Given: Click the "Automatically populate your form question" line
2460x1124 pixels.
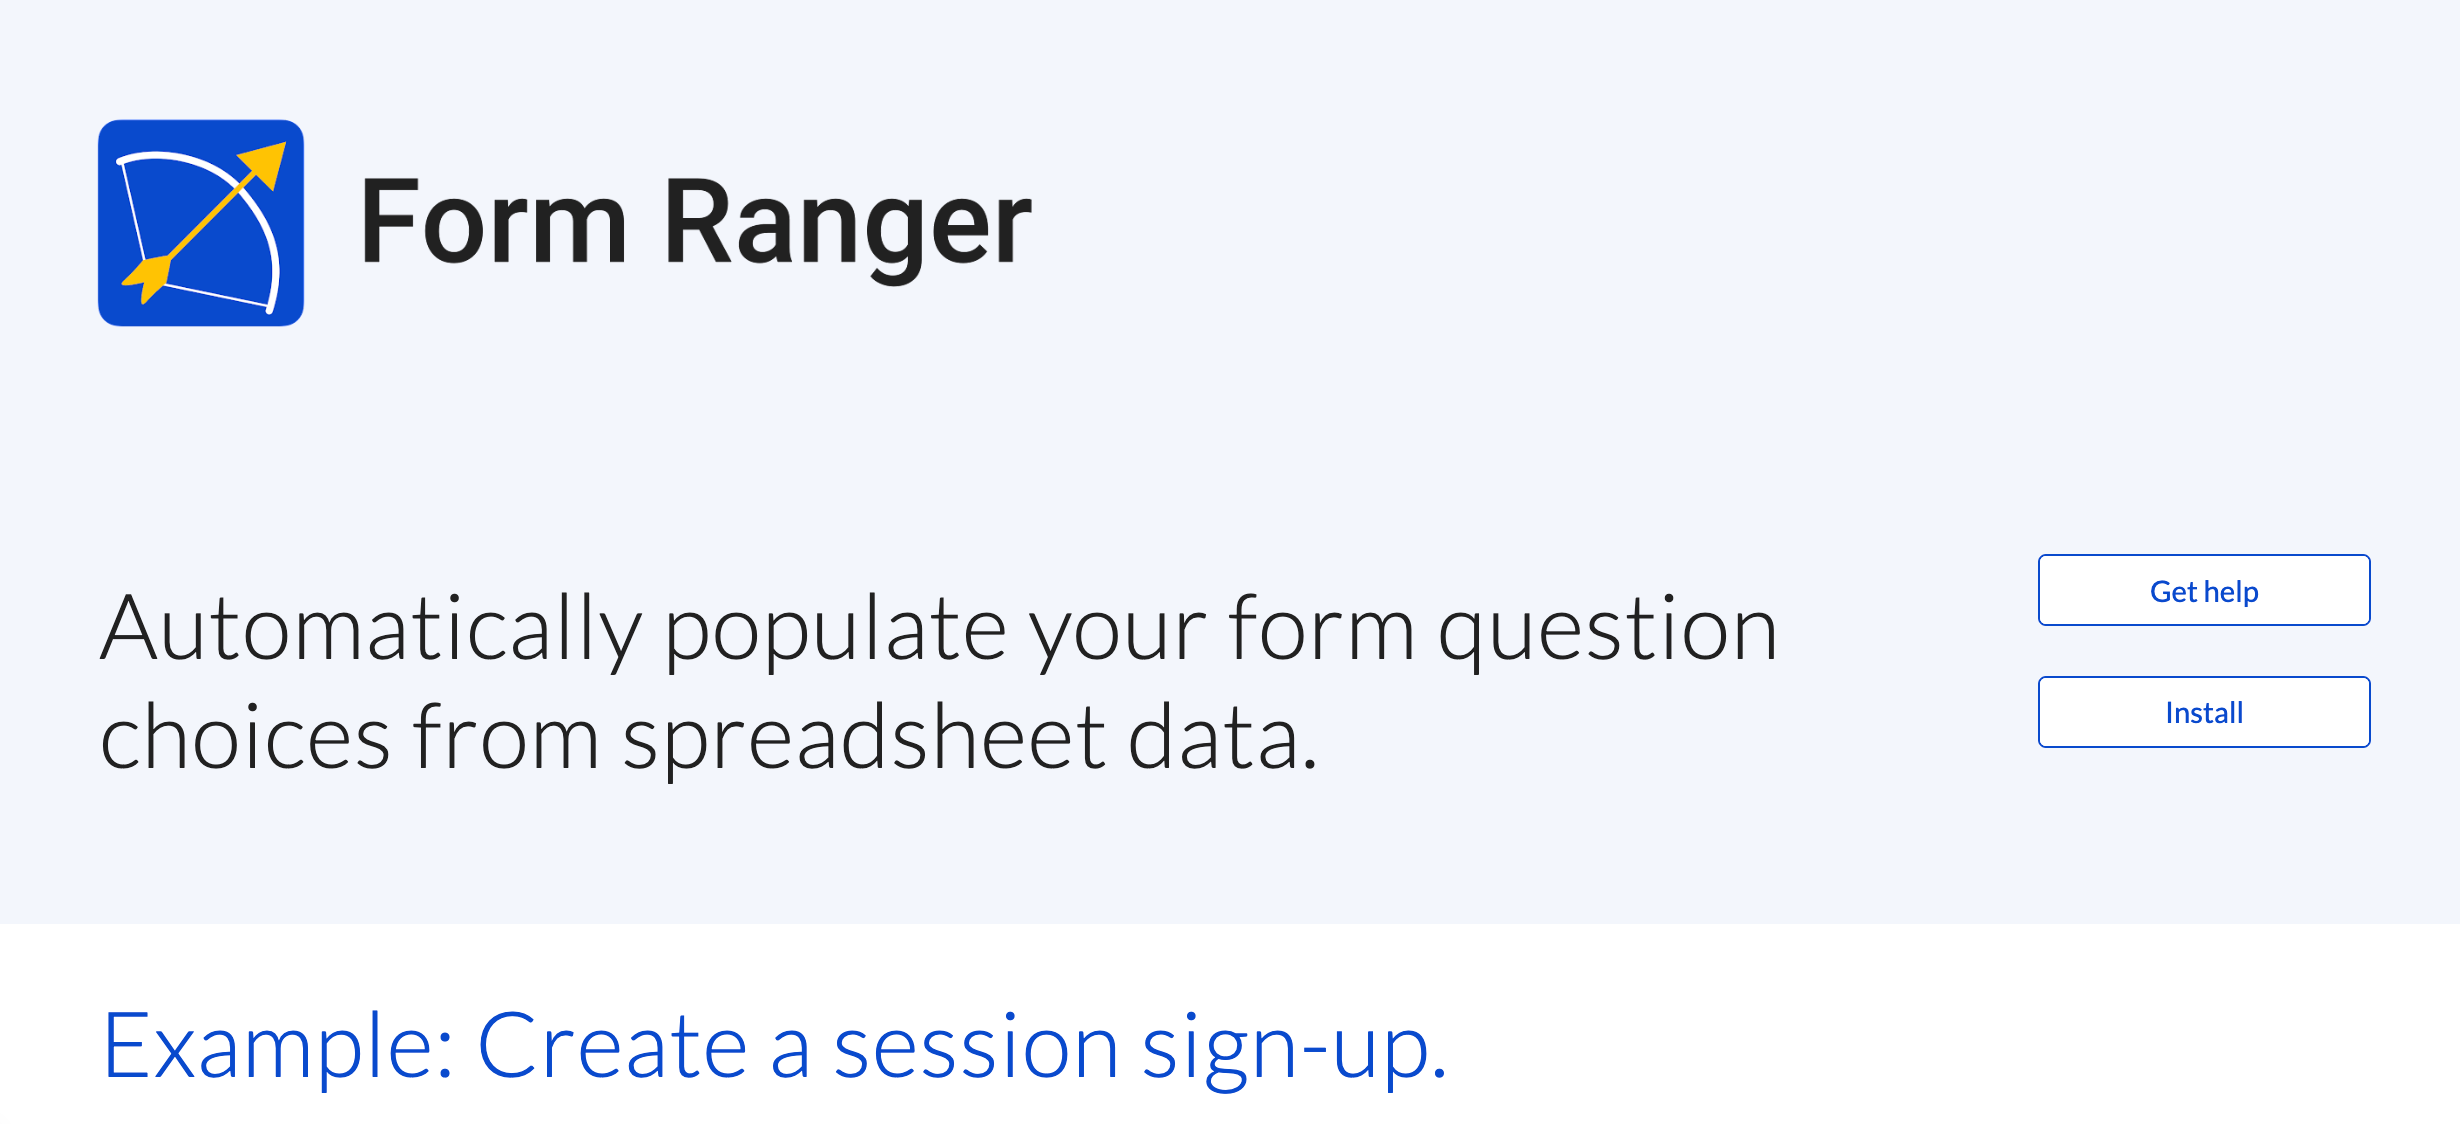Looking at the screenshot, I should click(x=939, y=632).
